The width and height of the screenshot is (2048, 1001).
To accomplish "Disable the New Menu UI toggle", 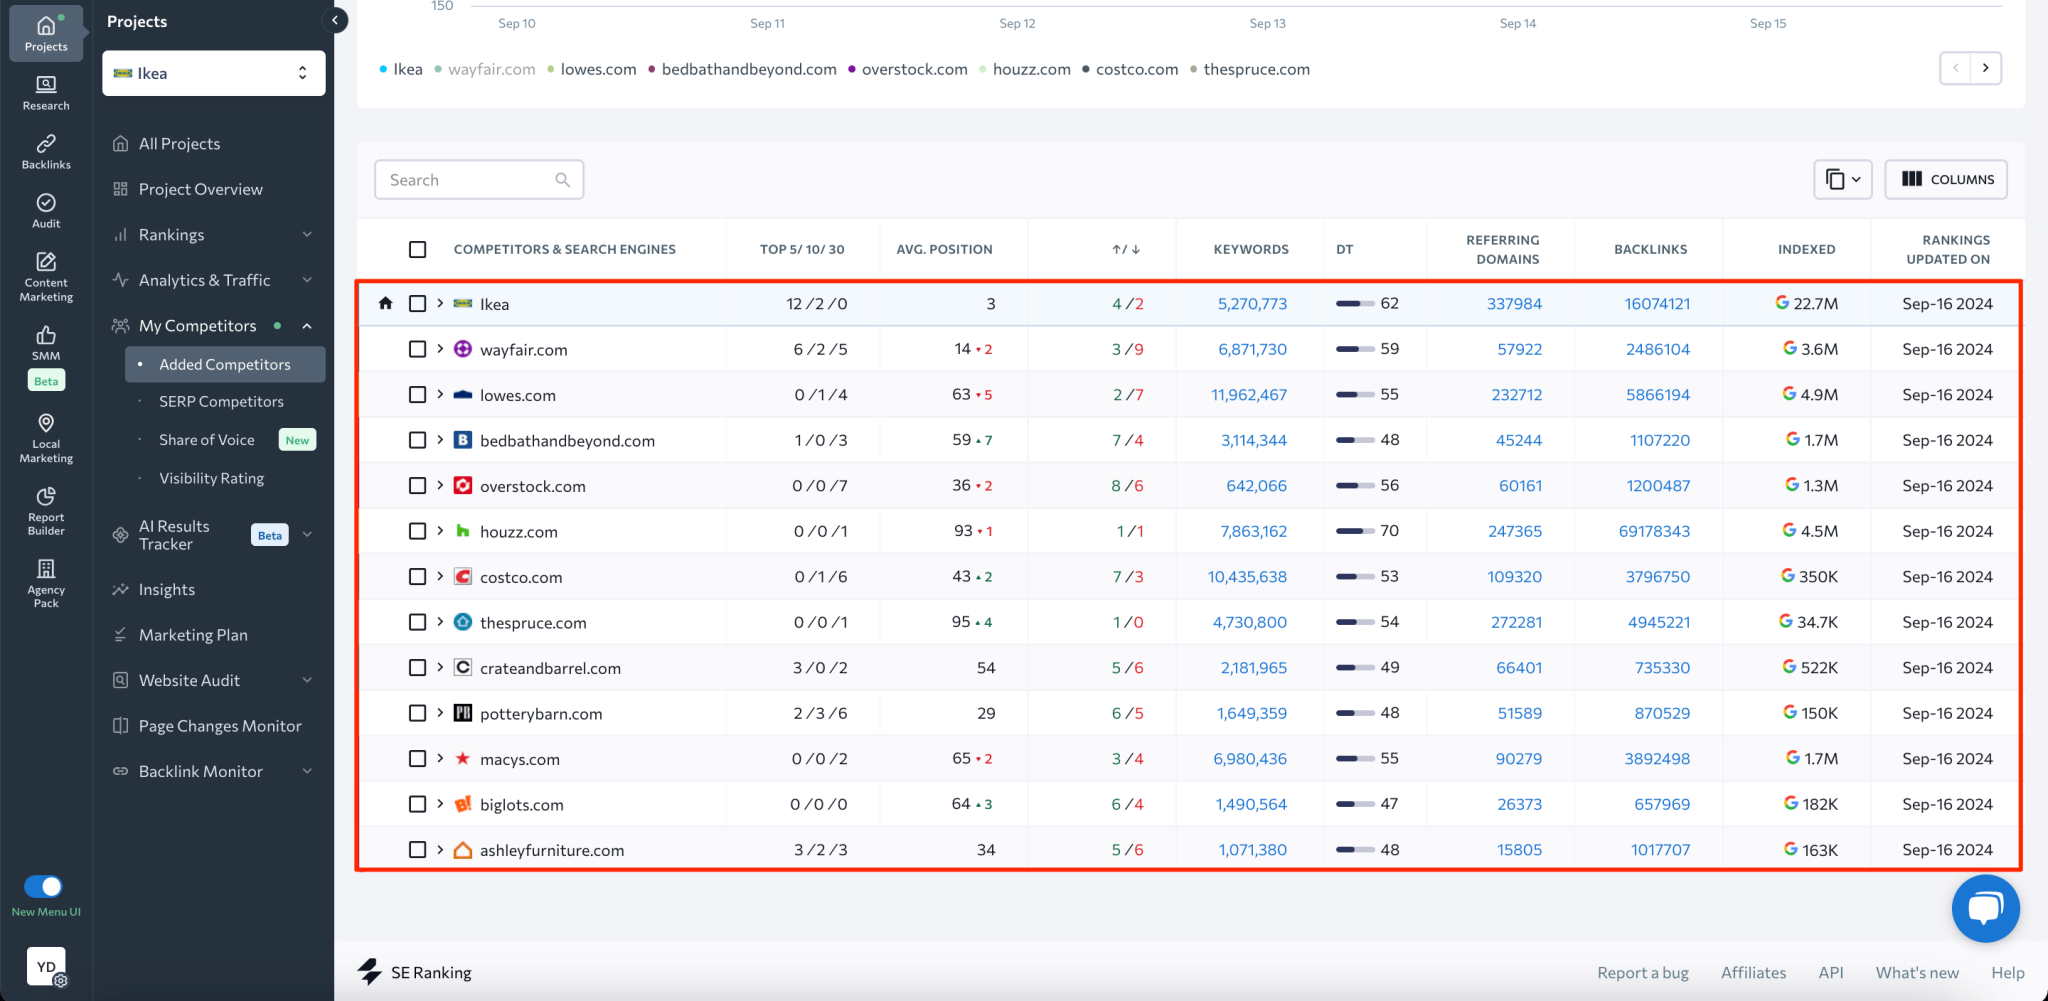I will [45, 886].
